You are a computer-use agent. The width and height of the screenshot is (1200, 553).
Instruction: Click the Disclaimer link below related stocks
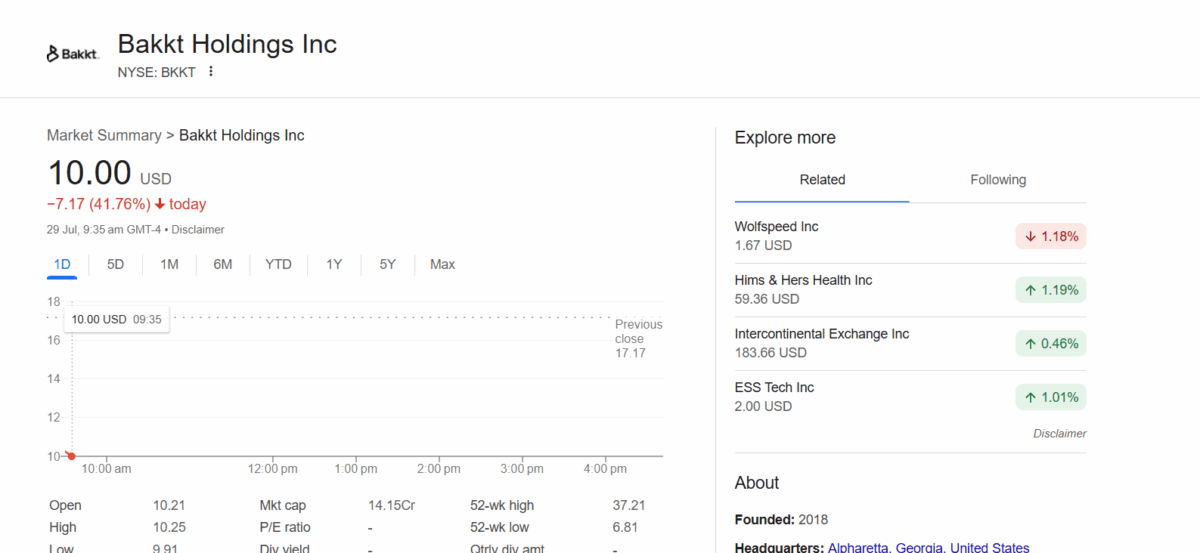(1059, 434)
